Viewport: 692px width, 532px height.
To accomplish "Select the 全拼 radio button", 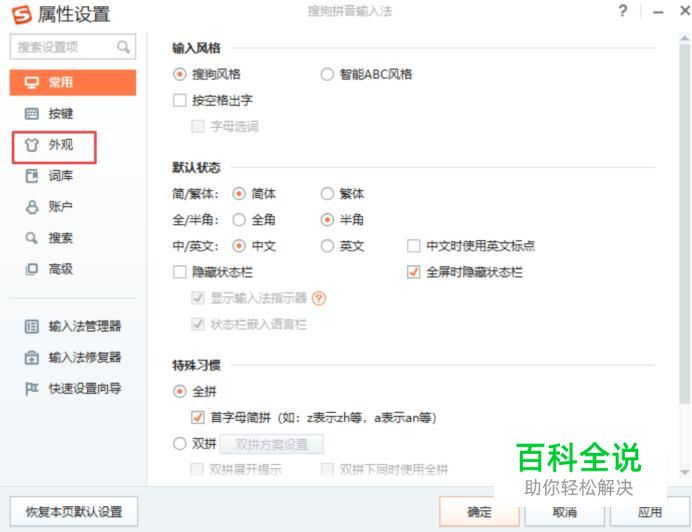I will point(180,391).
